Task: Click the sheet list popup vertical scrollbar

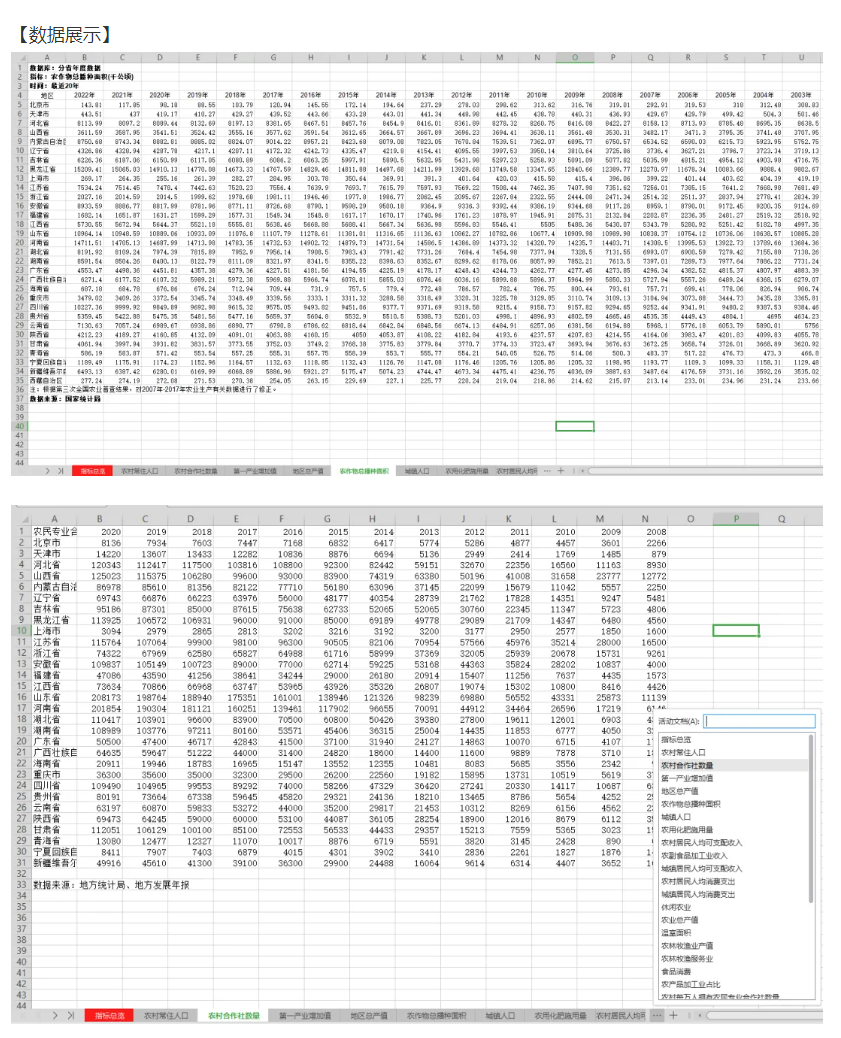Action: click(x=811, y=819)
